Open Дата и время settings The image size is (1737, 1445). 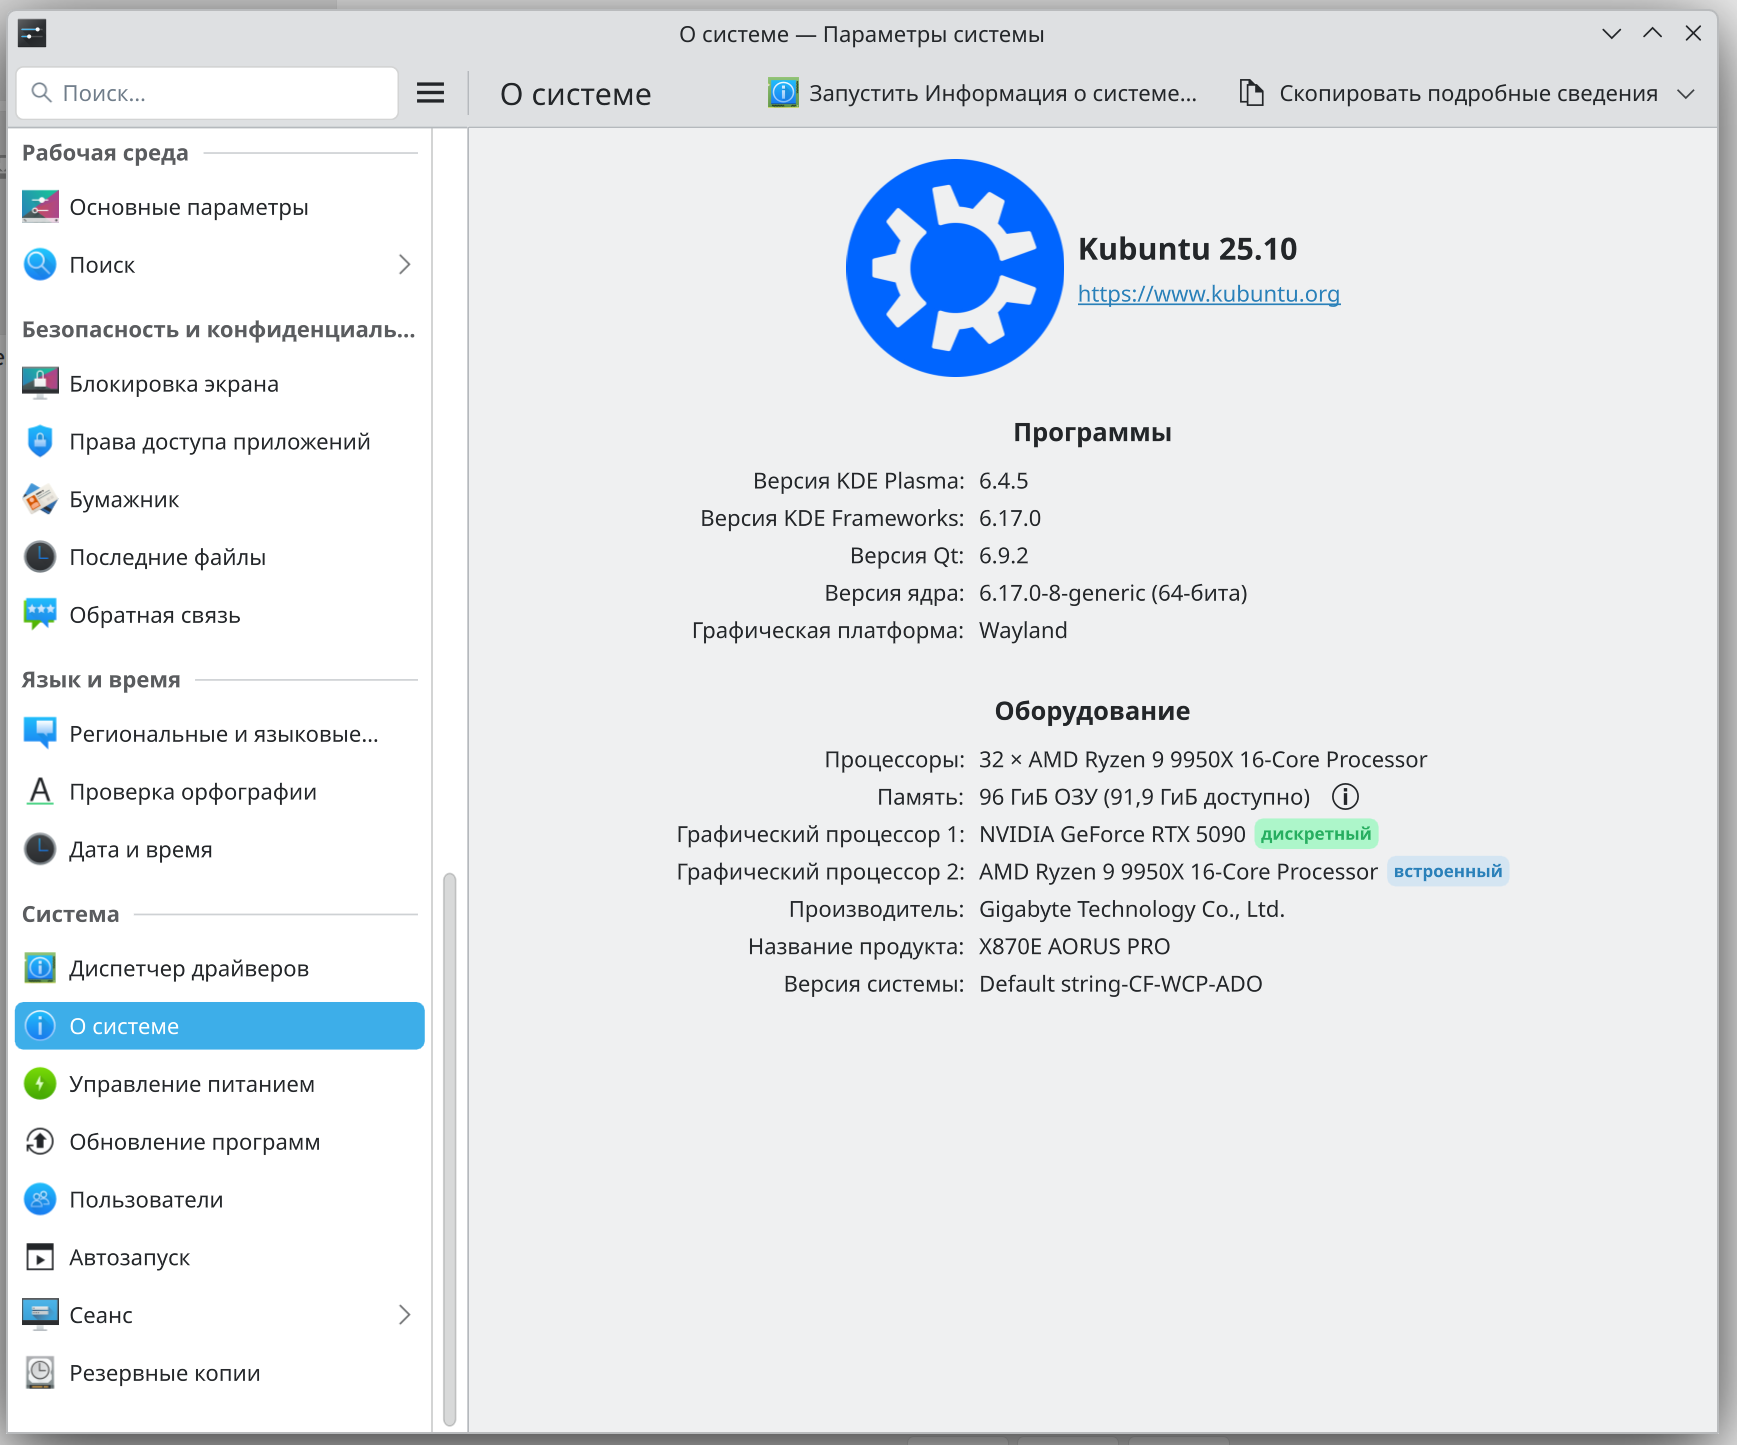[140, 850]
